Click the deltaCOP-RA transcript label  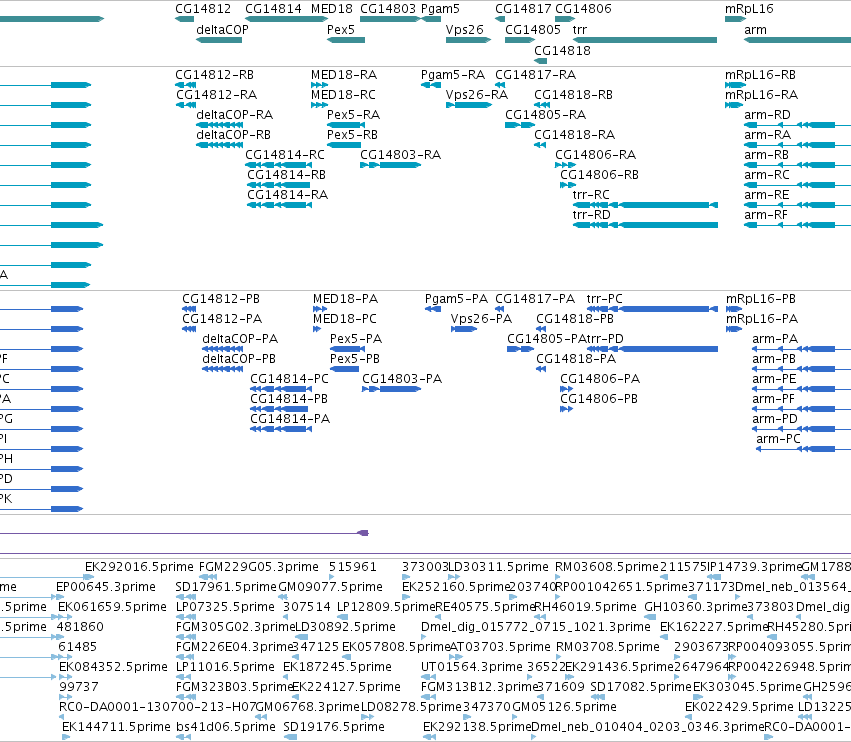(x=234, y=115)
